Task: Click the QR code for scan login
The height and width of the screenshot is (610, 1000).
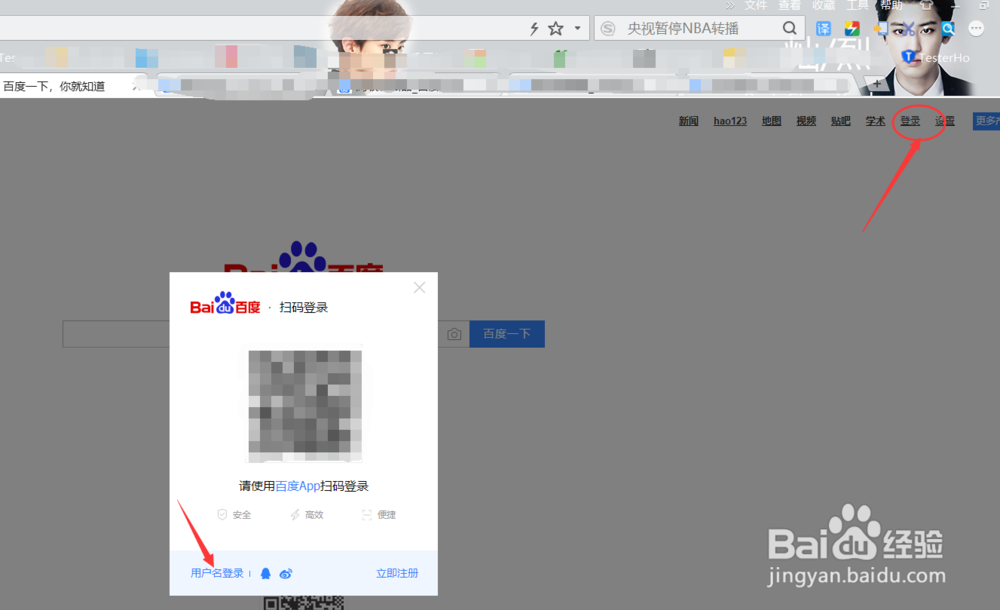Action: [305, 404]
